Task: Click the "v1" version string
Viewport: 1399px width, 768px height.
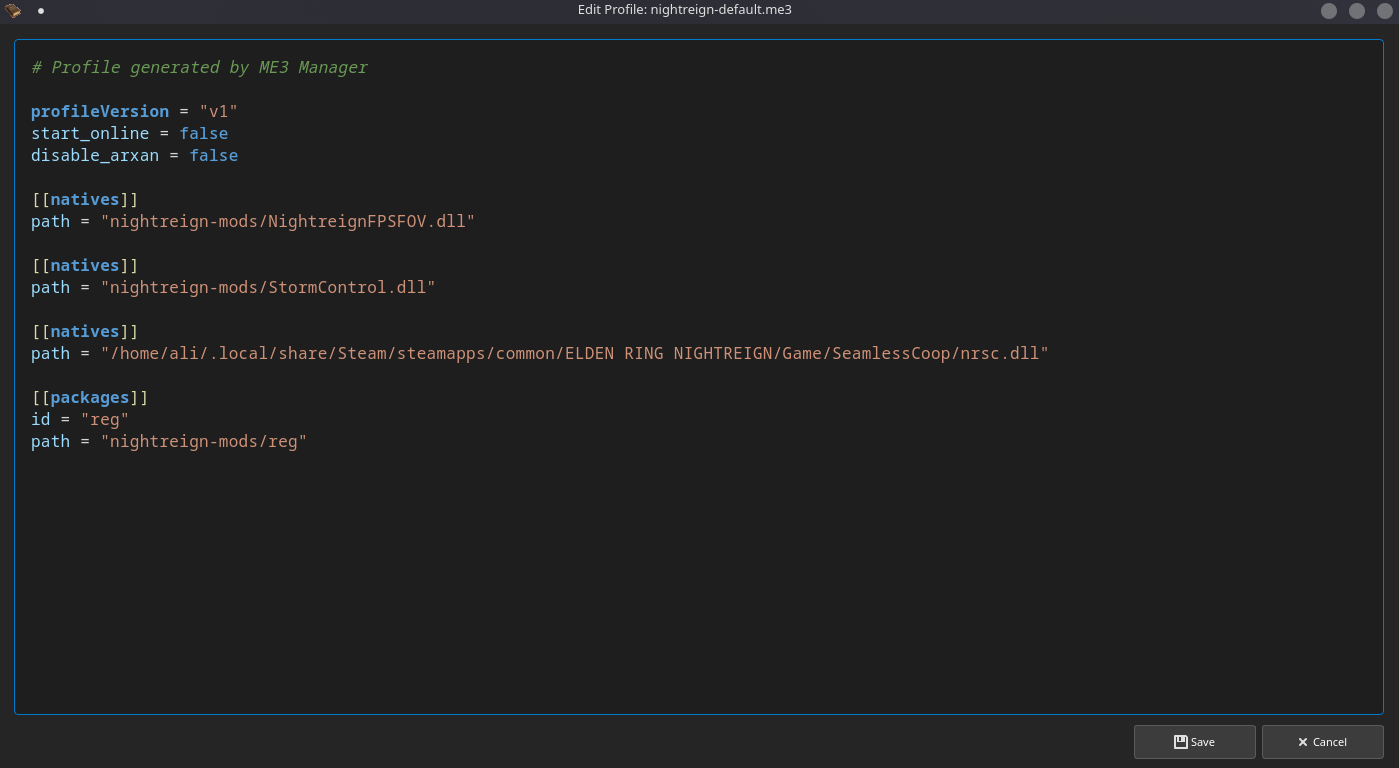Action: [x=218, y=111]
